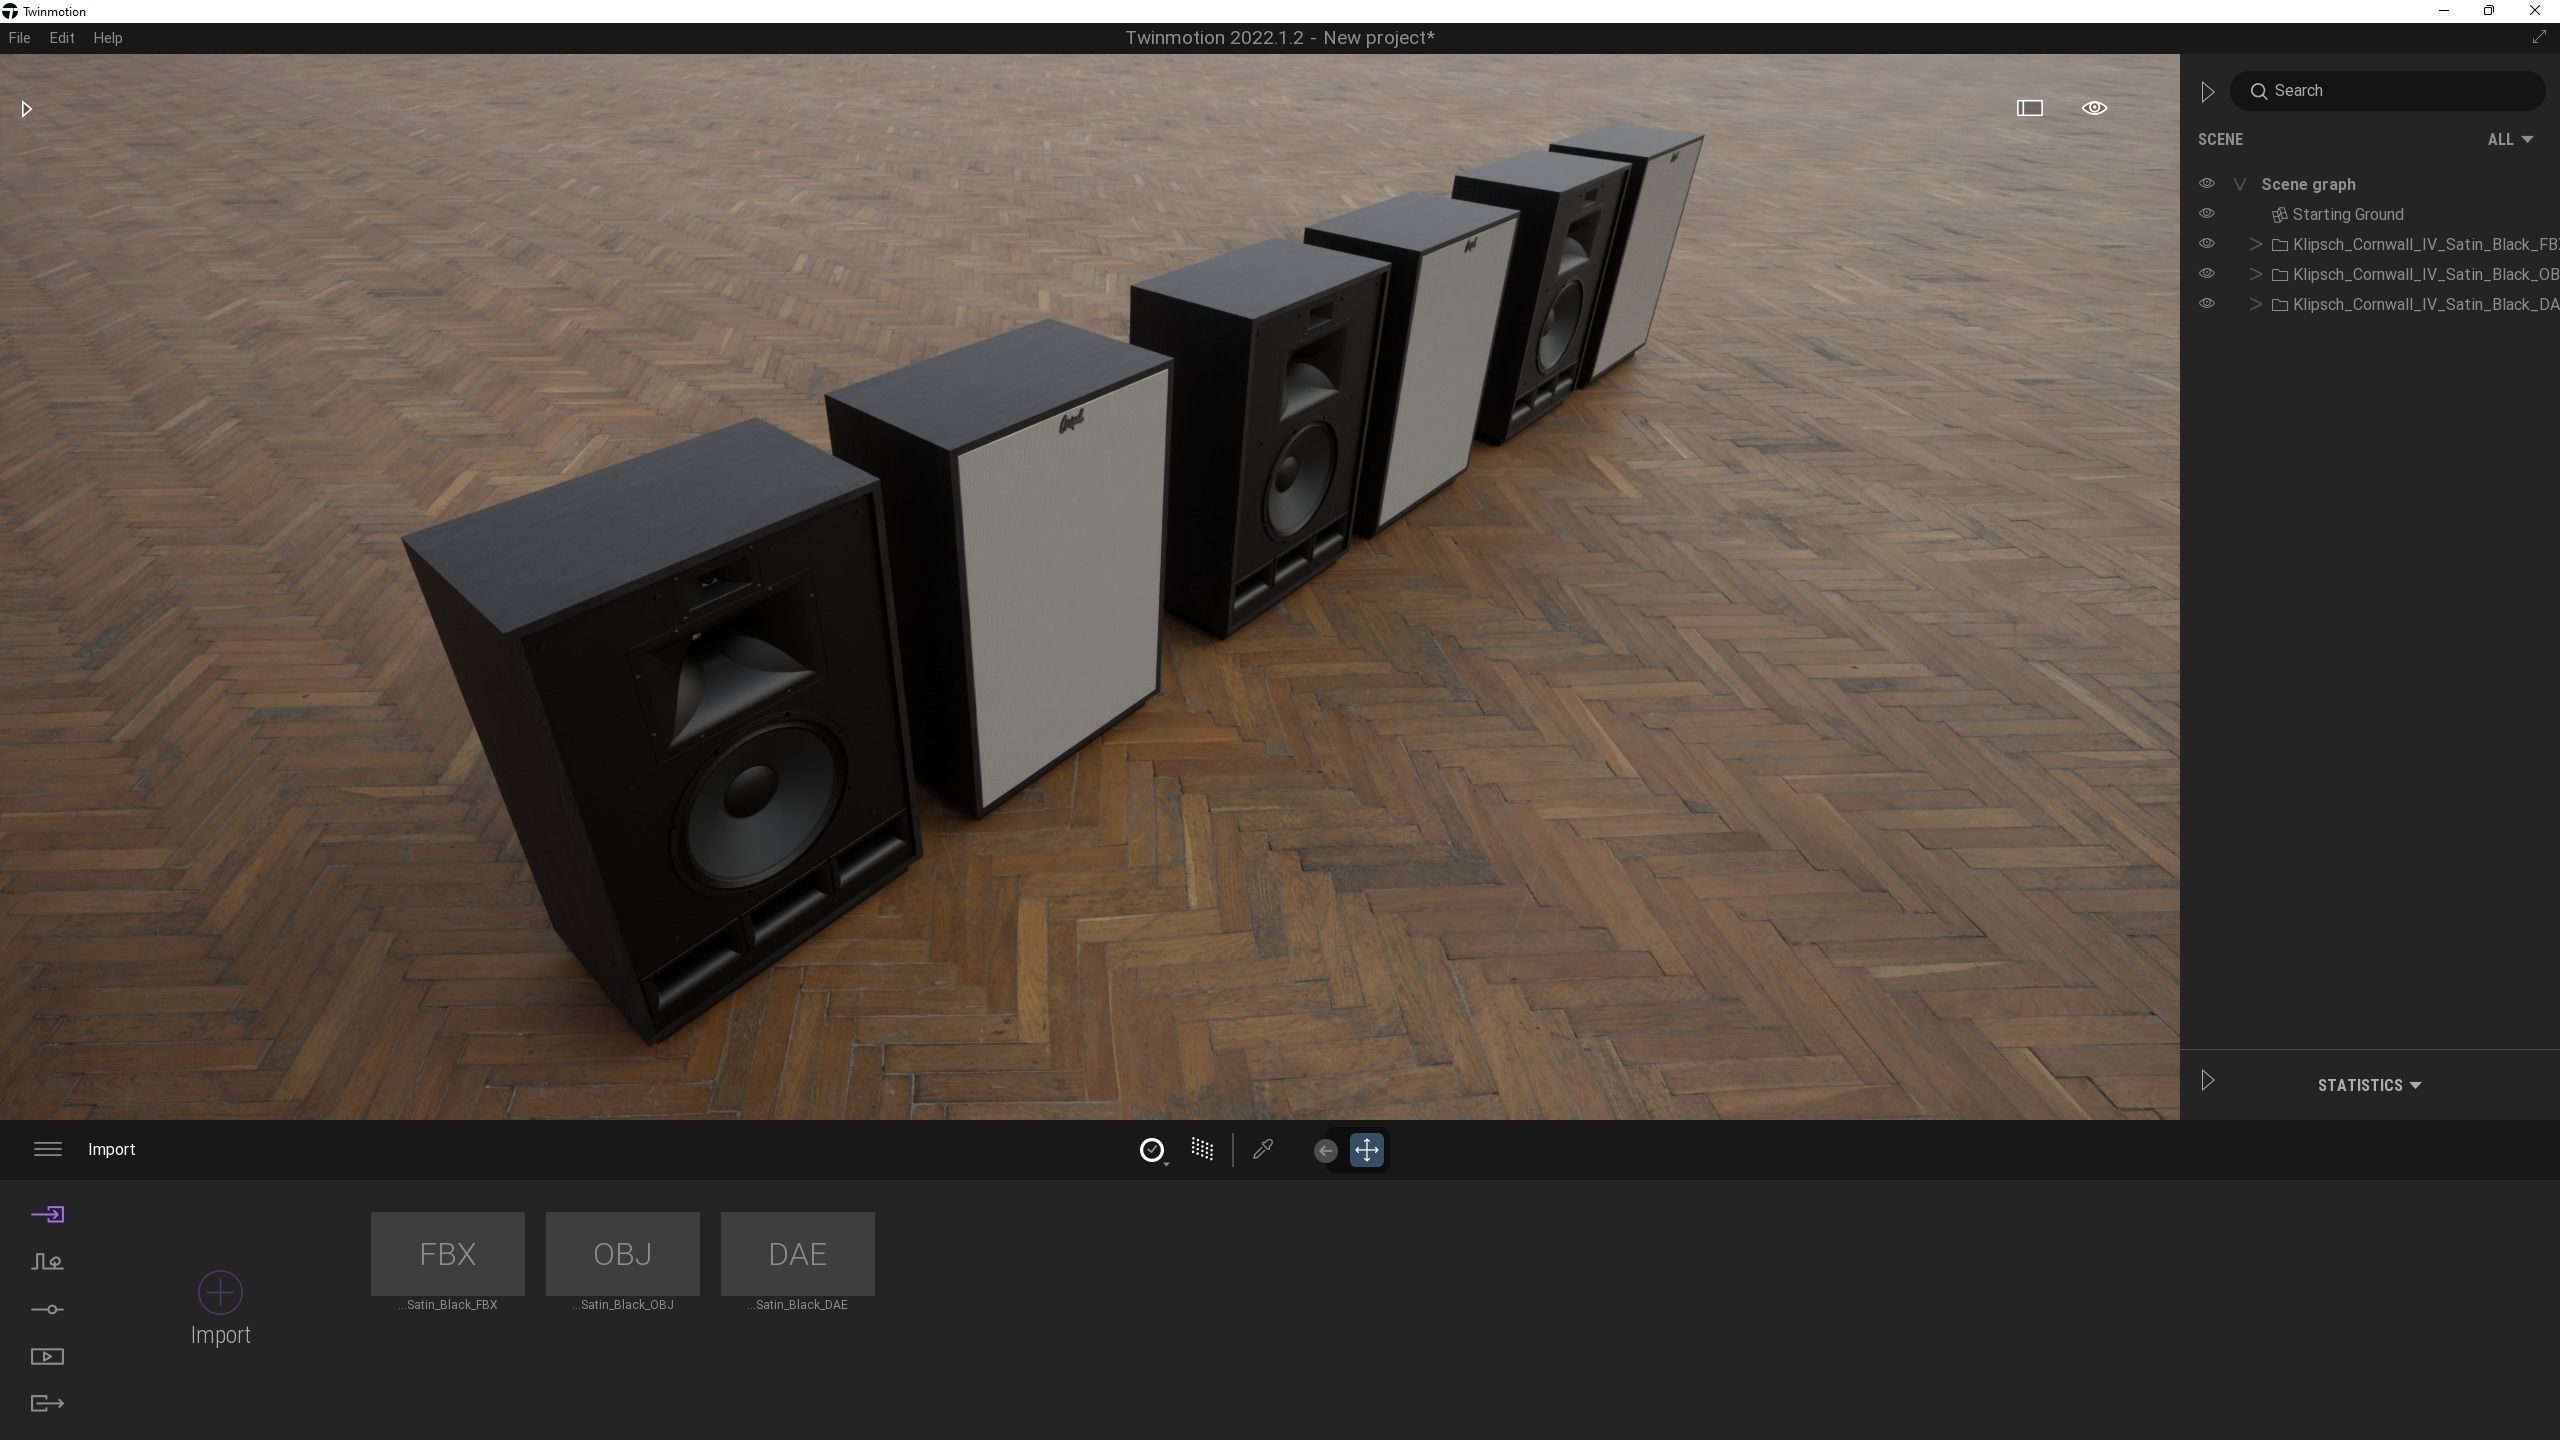The height and width of the screenshot is (1440, 2560).
Task: Click the back arrow next to move tool
Action: 1325,1150
